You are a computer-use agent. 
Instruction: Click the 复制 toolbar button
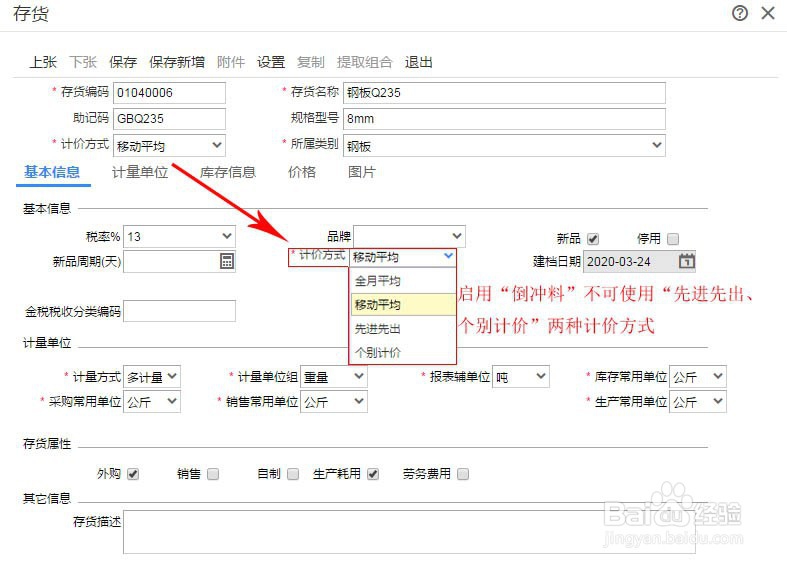click(311, 62)
